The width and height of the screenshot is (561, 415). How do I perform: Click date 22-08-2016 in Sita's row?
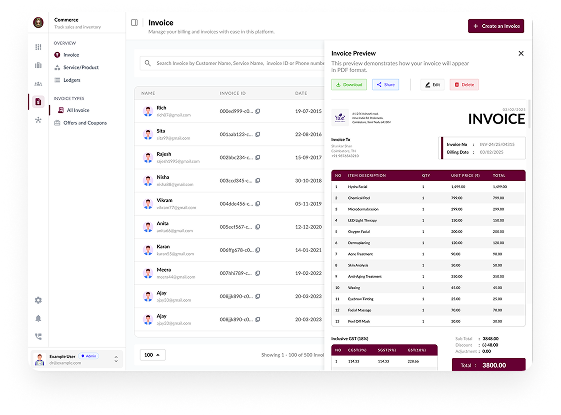click(x=308, y=135)
